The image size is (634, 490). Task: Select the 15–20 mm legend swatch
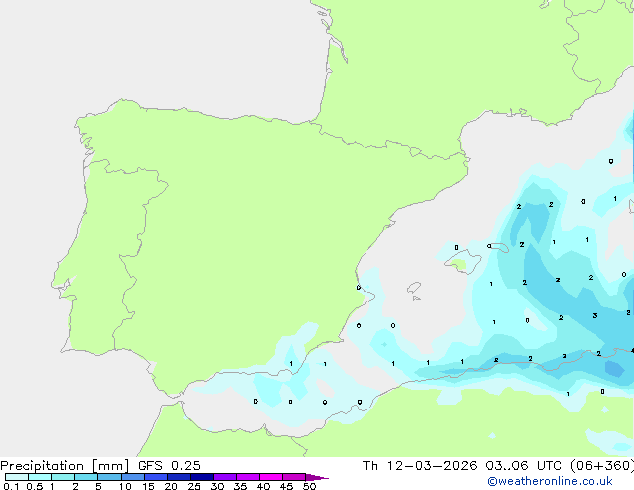pyautogui.click(x=156, y=477)
